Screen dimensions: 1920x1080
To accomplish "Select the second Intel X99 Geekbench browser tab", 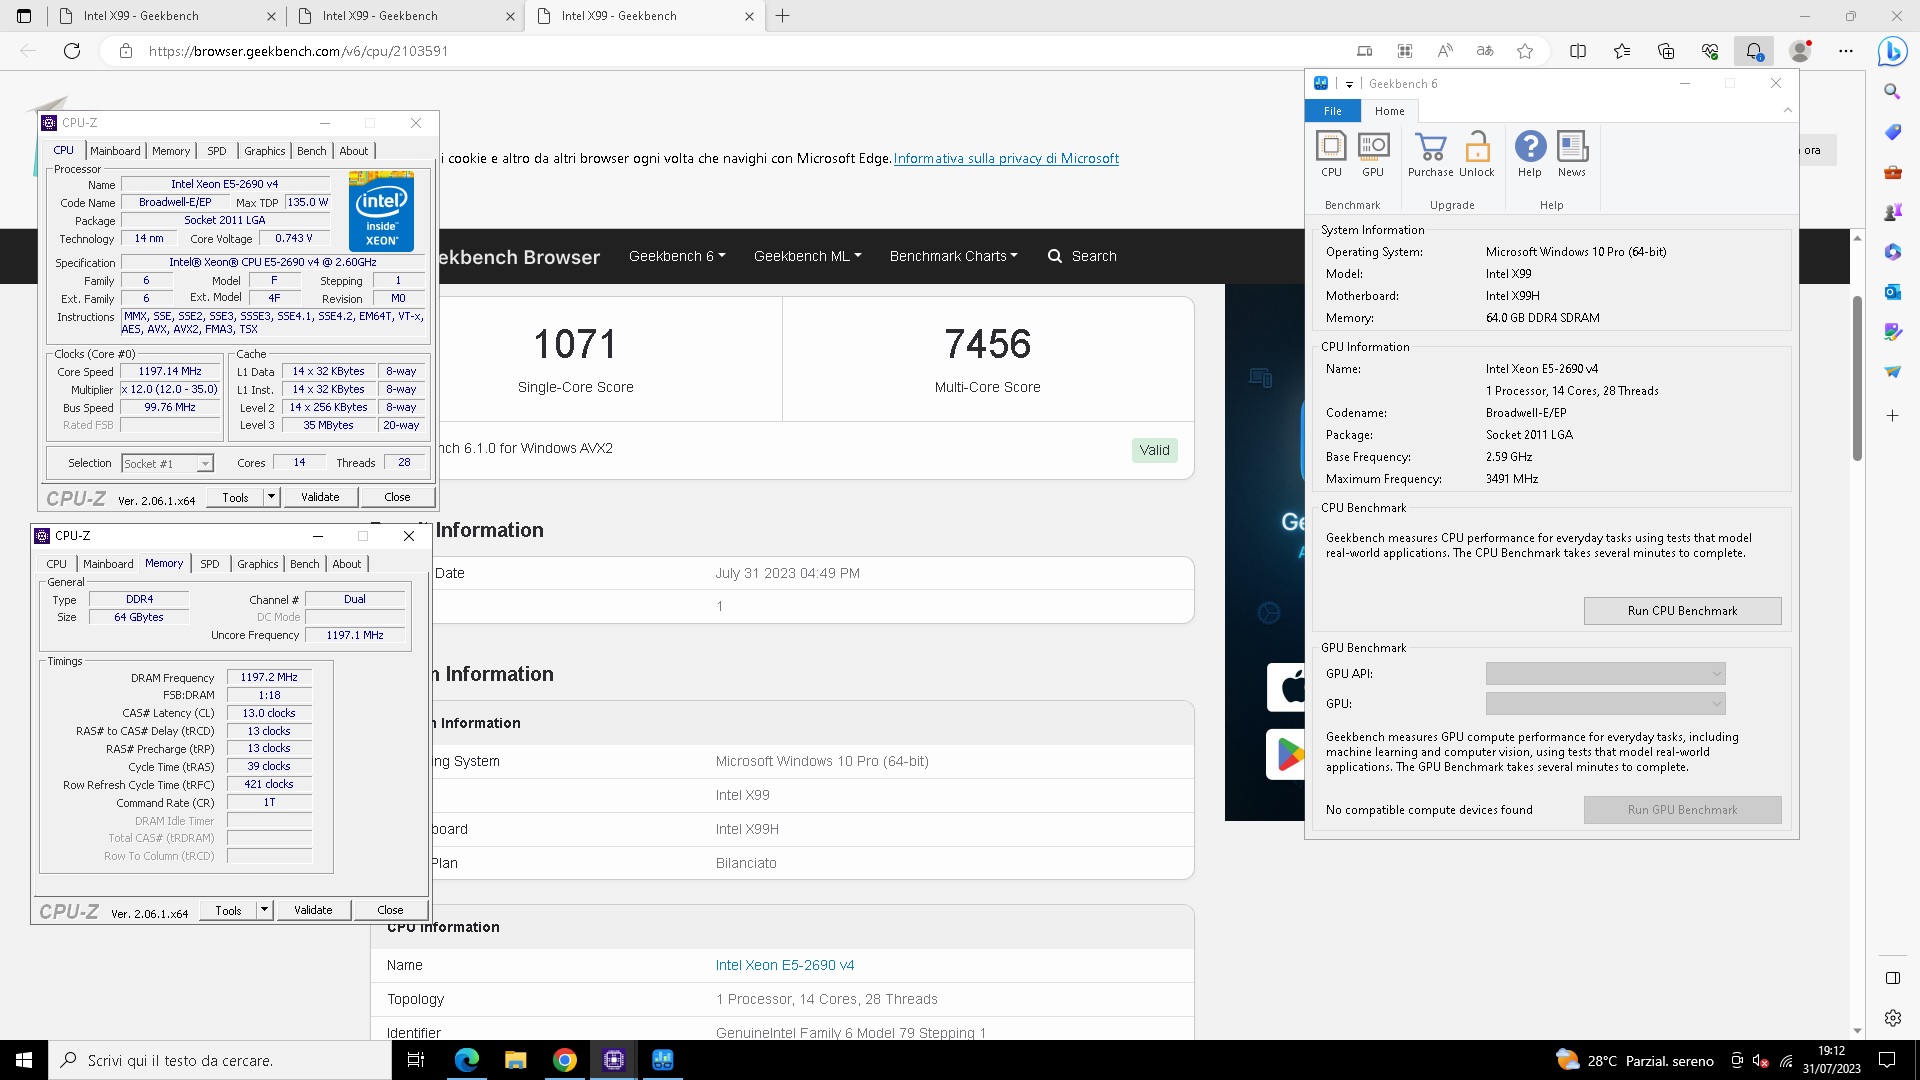I will coord(406,16).
